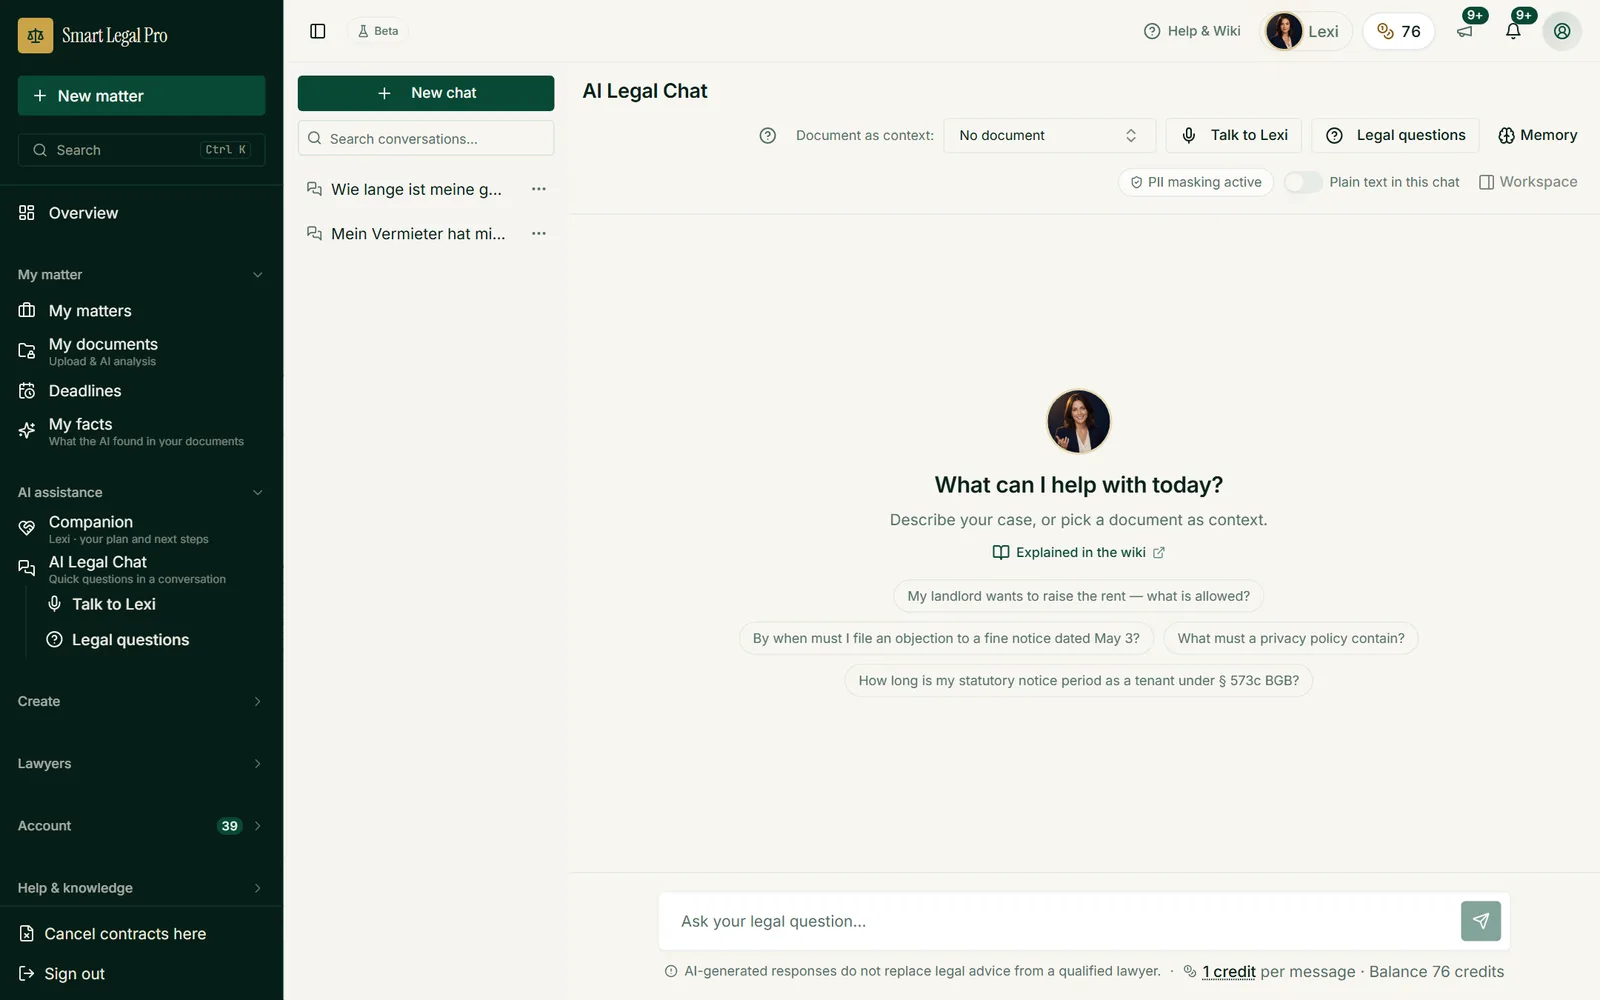Open the external link icon next to wiki

1159,552
